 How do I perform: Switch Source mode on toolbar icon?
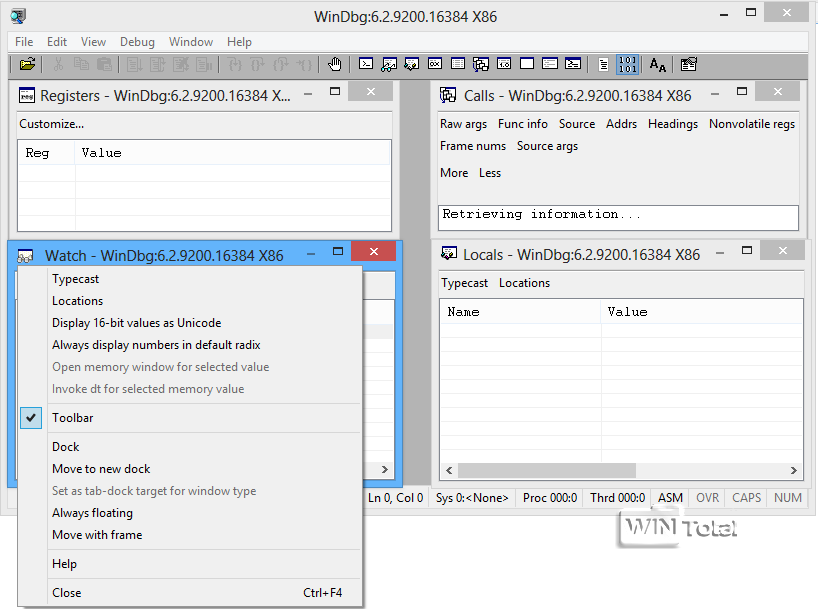click(604, 64)
